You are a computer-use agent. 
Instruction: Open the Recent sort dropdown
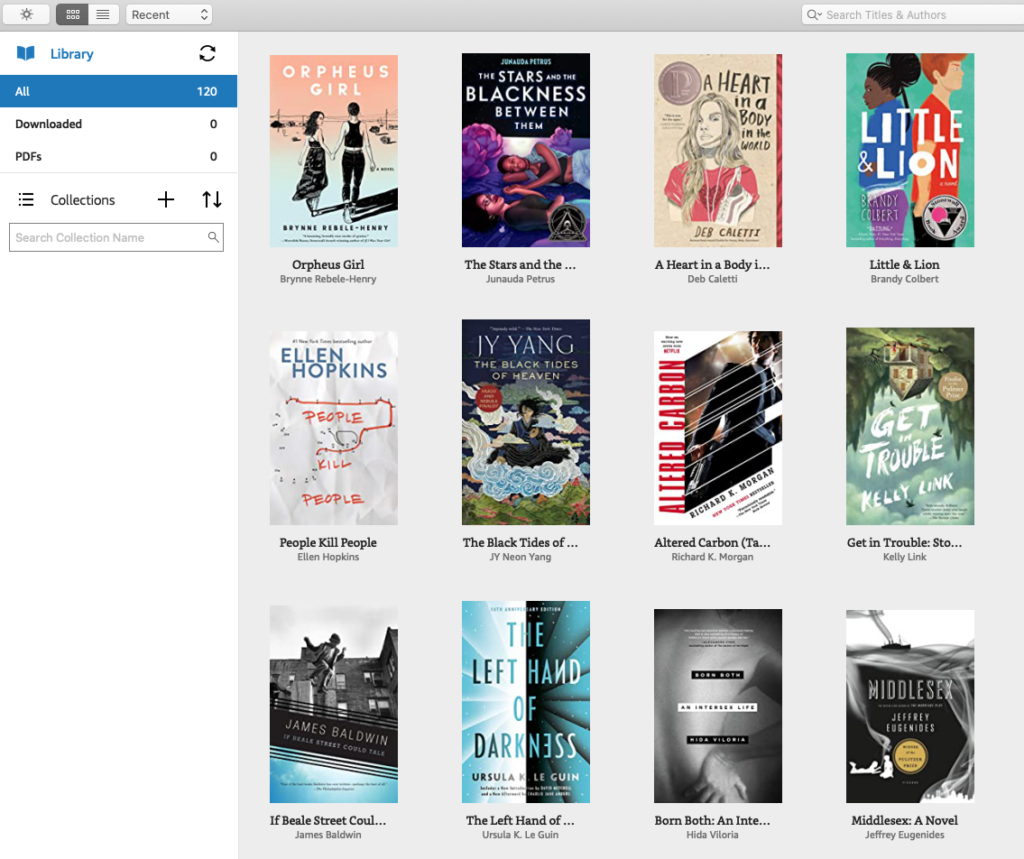(x=168, y=14)
